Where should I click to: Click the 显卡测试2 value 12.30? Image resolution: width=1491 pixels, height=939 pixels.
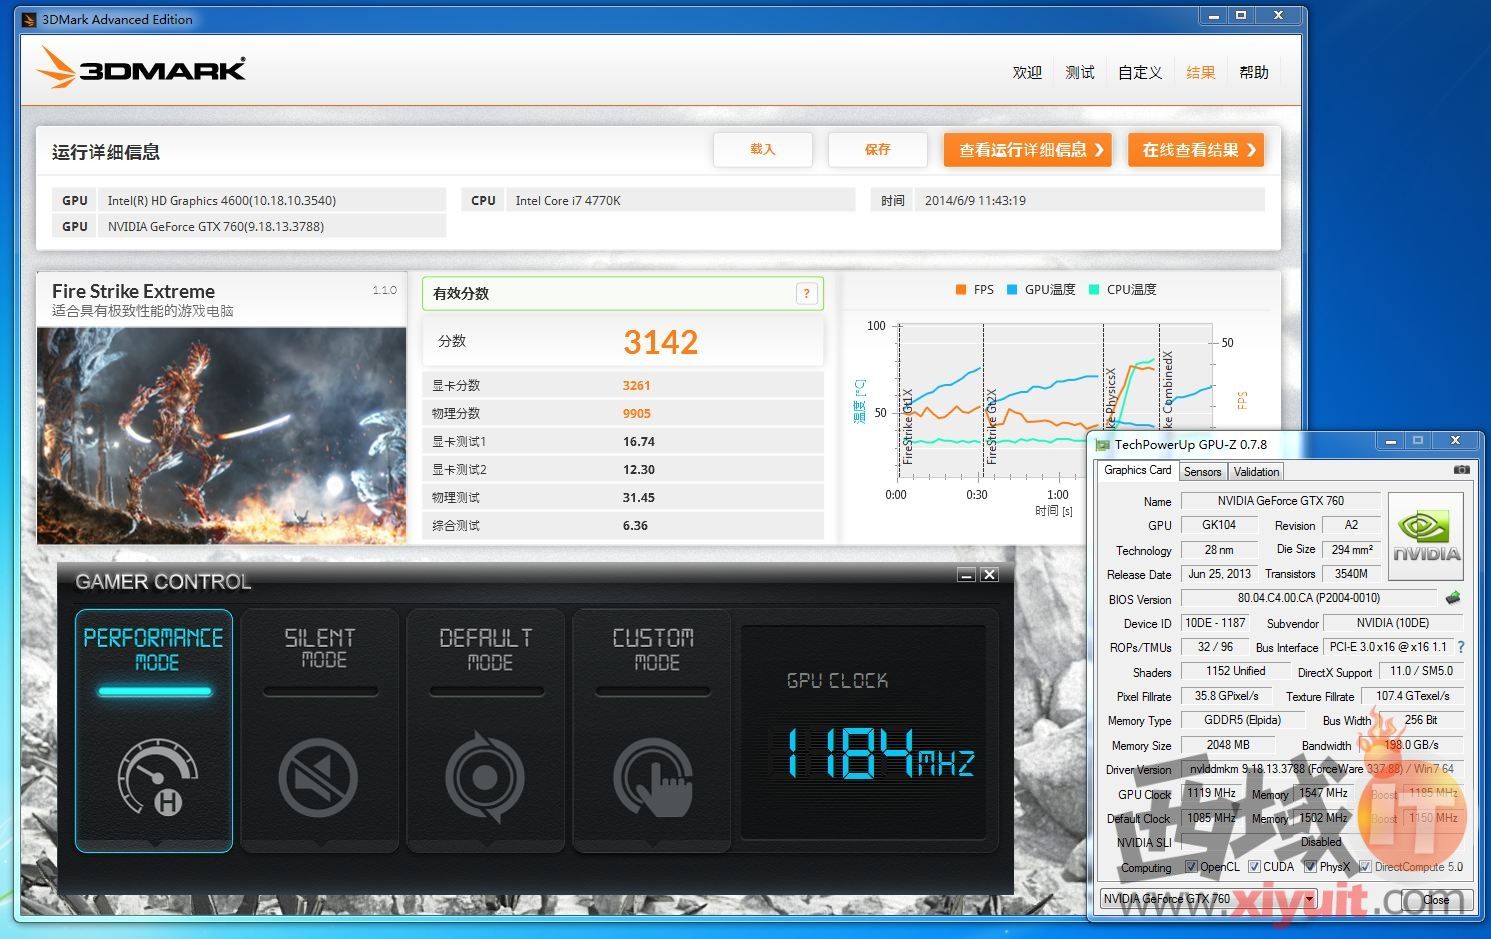click(638, 469)
